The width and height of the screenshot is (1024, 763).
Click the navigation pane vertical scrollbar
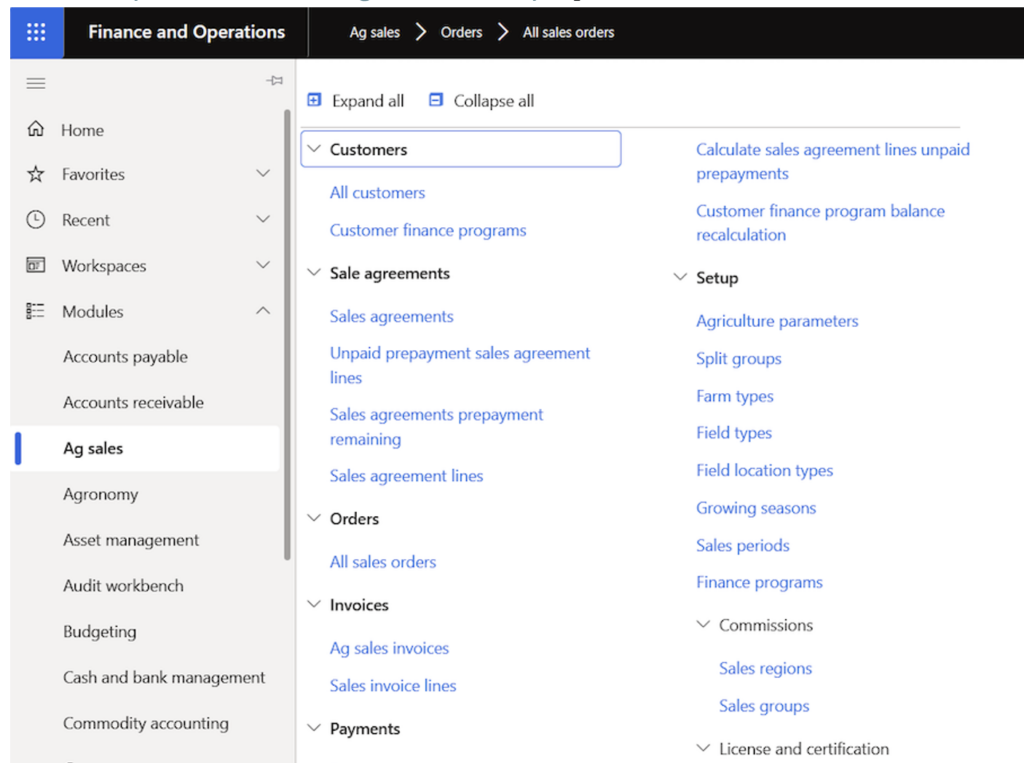click(x=287, y=334)
